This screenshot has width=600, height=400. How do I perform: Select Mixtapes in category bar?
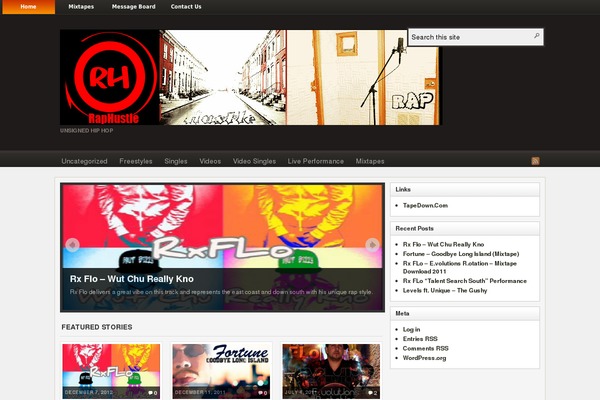(370, 161)
